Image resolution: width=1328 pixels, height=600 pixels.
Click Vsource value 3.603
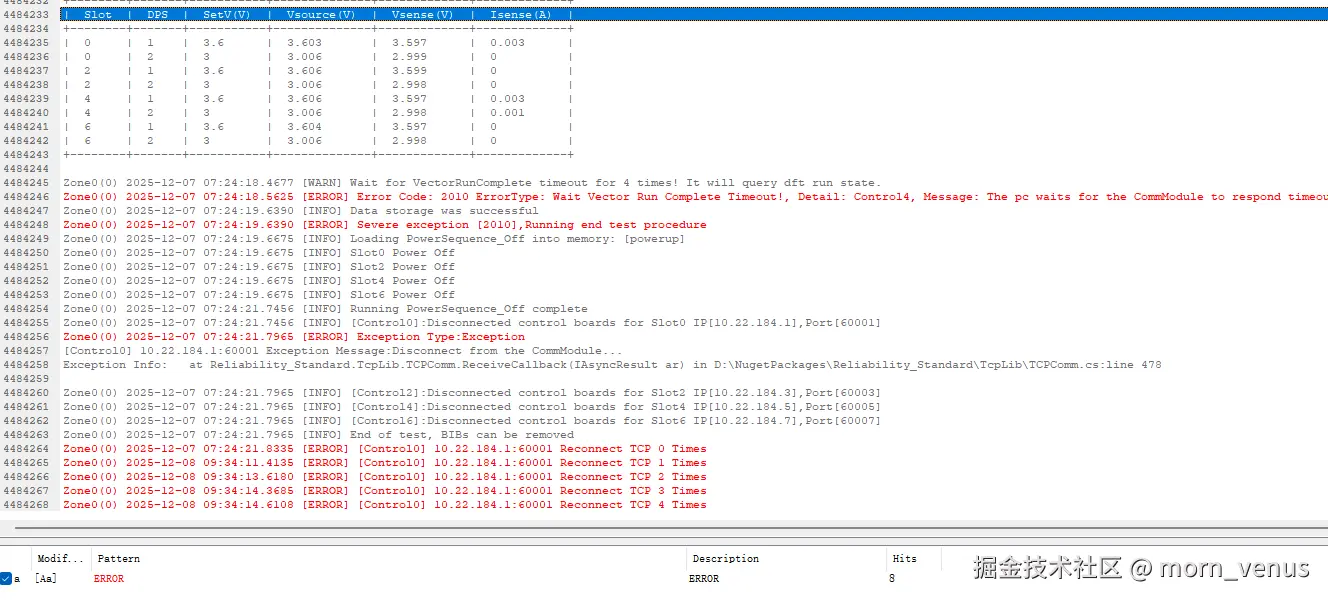tap(304, 43)
